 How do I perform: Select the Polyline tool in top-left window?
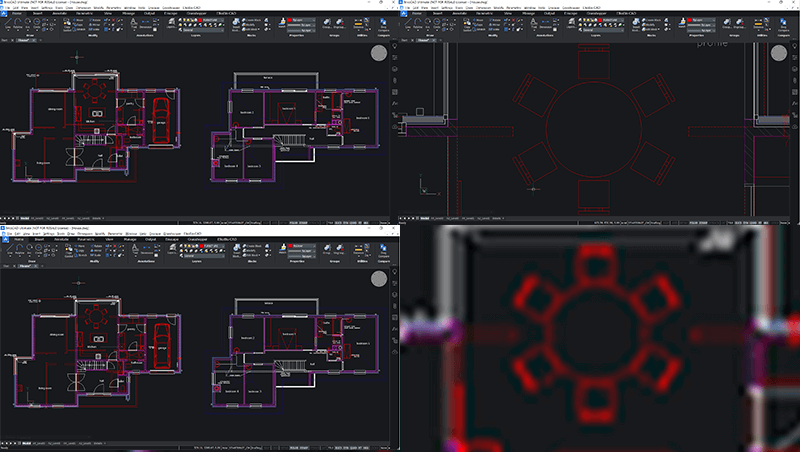(18, 22)
